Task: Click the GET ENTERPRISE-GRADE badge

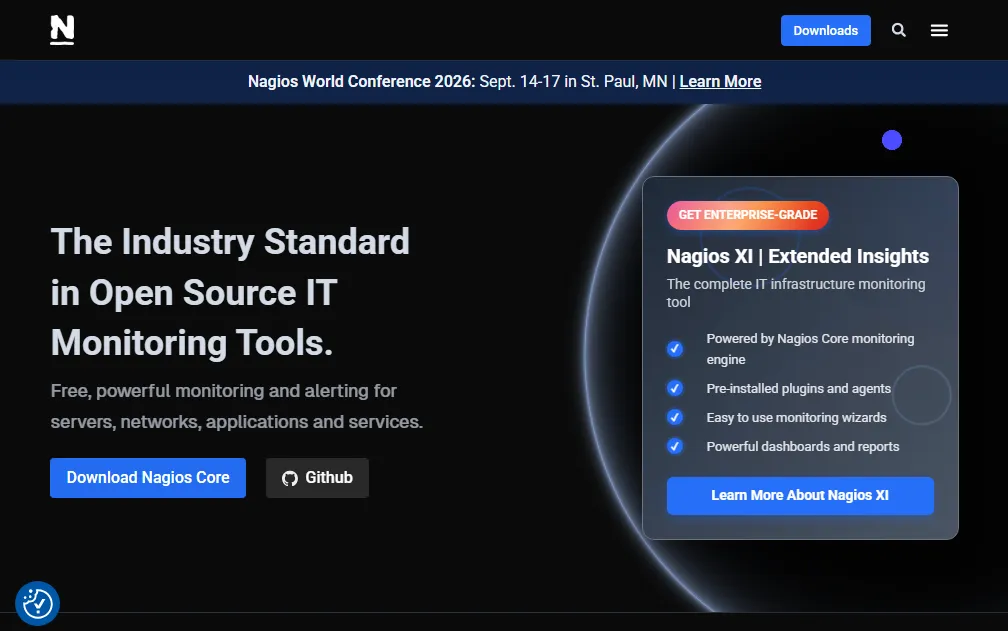Action: point(748,215)
